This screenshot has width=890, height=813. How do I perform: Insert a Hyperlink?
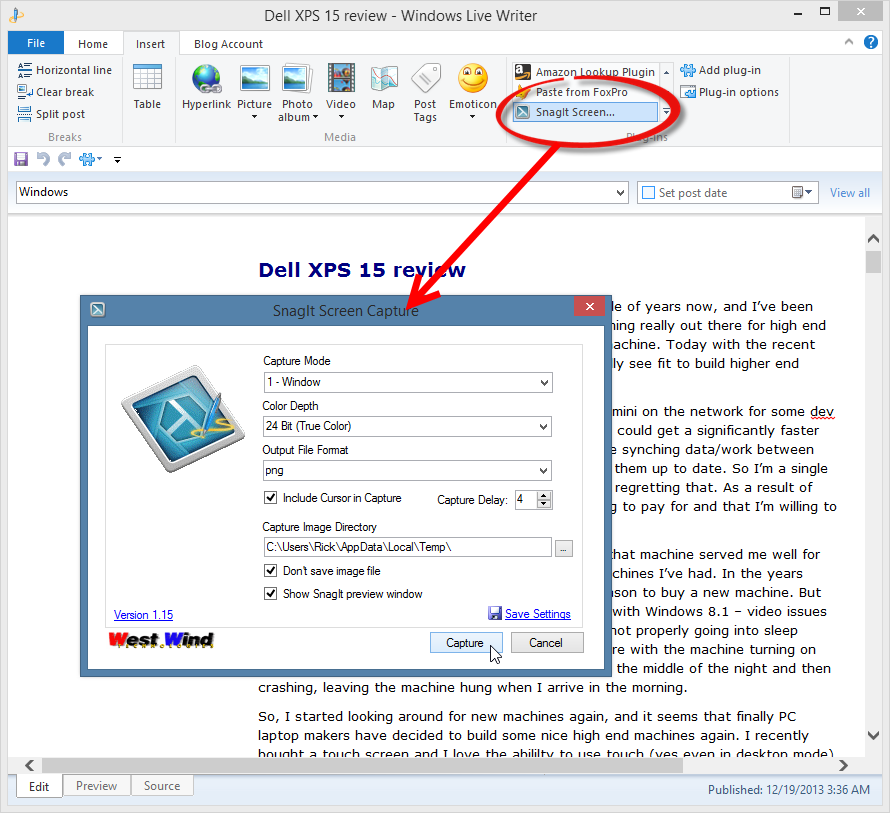pyautogui.click(x=206, y=87)
